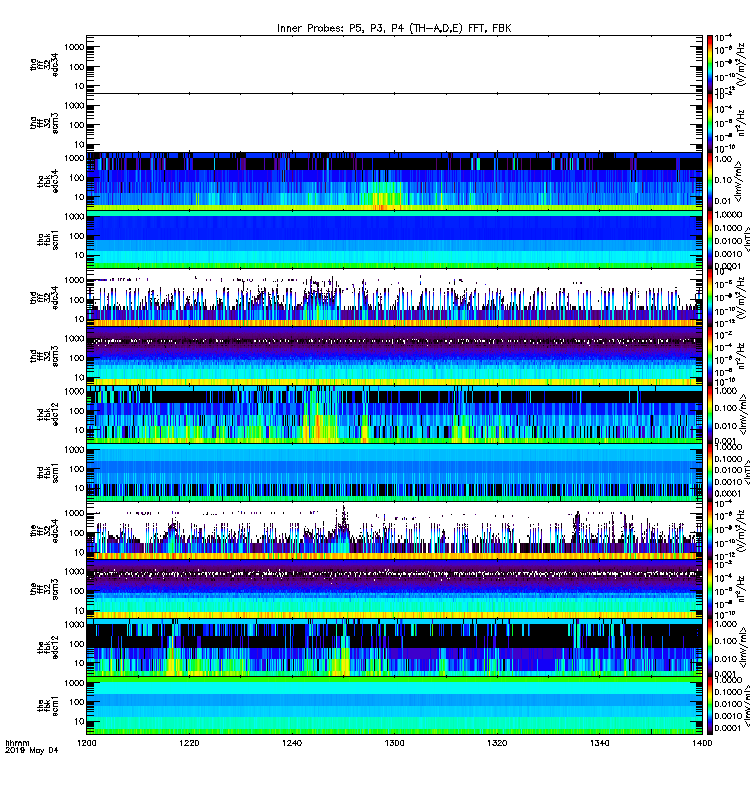Click the '100' y-axis tick of the fbk edc12 panel
Screen dimensions: 750x800
click(x=77, y=644)
